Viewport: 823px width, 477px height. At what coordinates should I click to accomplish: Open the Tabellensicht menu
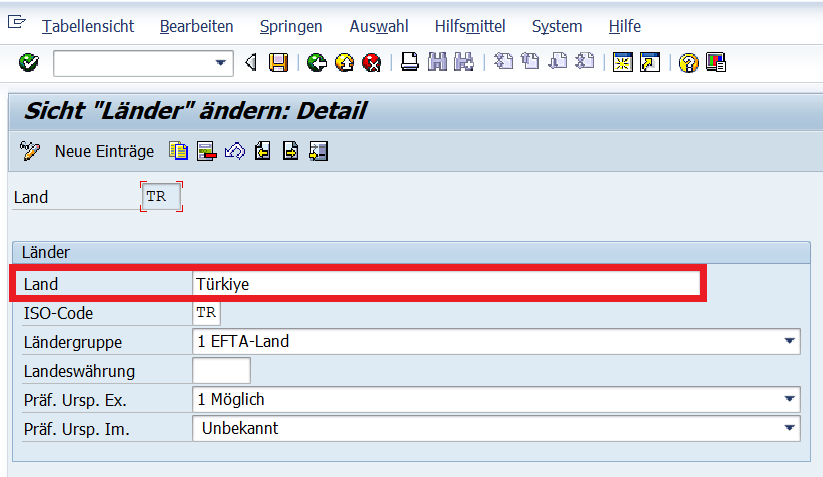(x=88, y=26)
